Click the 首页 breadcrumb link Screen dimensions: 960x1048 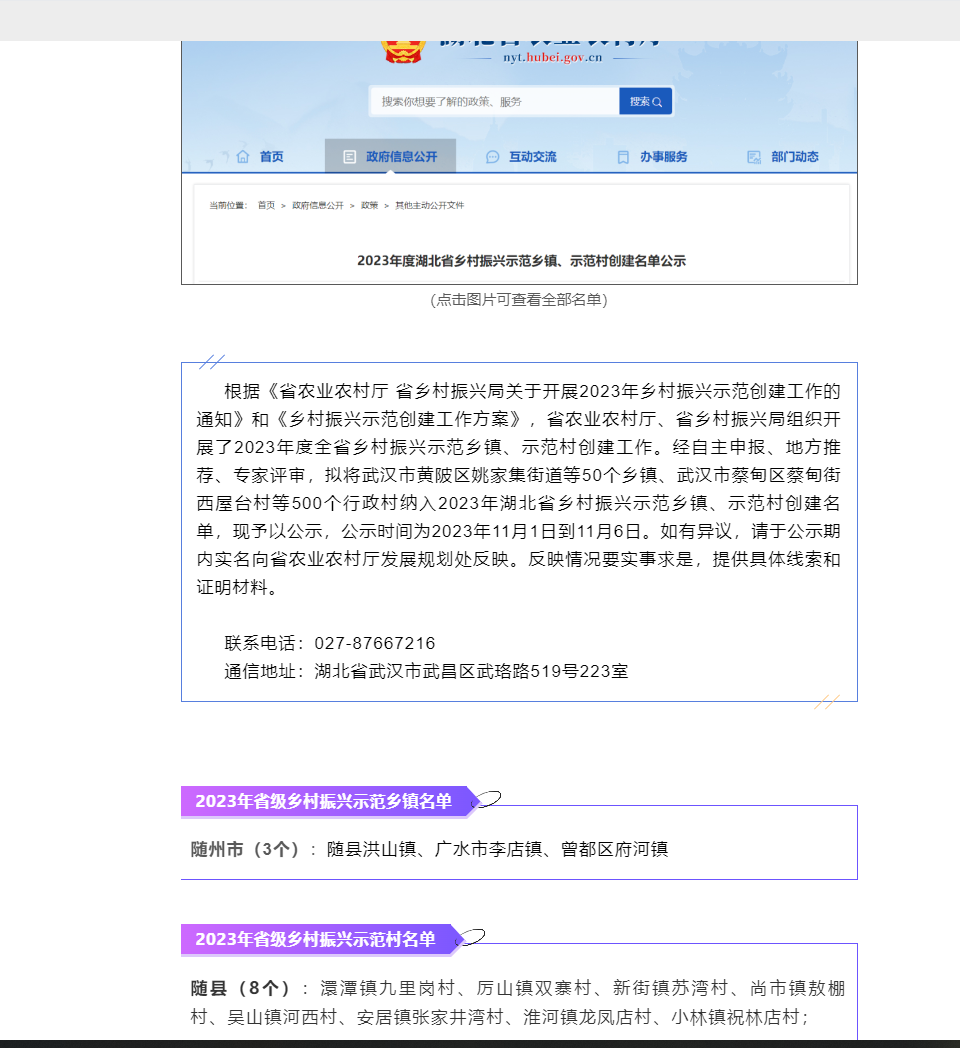(266, 205)
